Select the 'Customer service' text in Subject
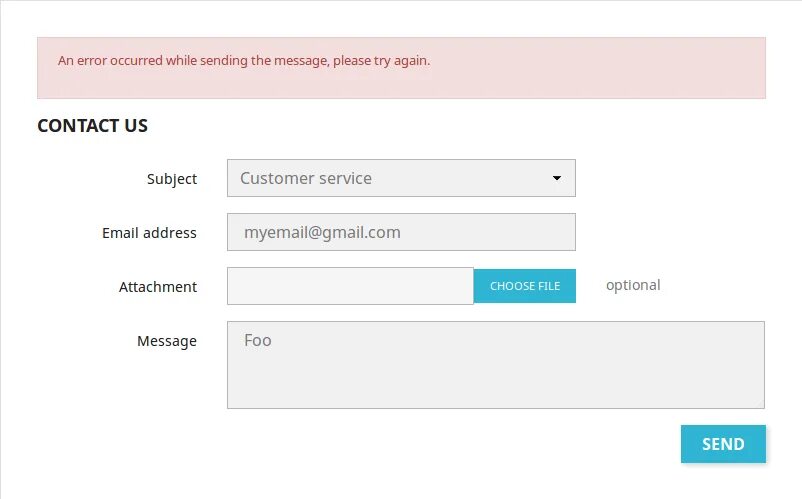This screenshot has height=499, width=802. click(x=306, y=178)
